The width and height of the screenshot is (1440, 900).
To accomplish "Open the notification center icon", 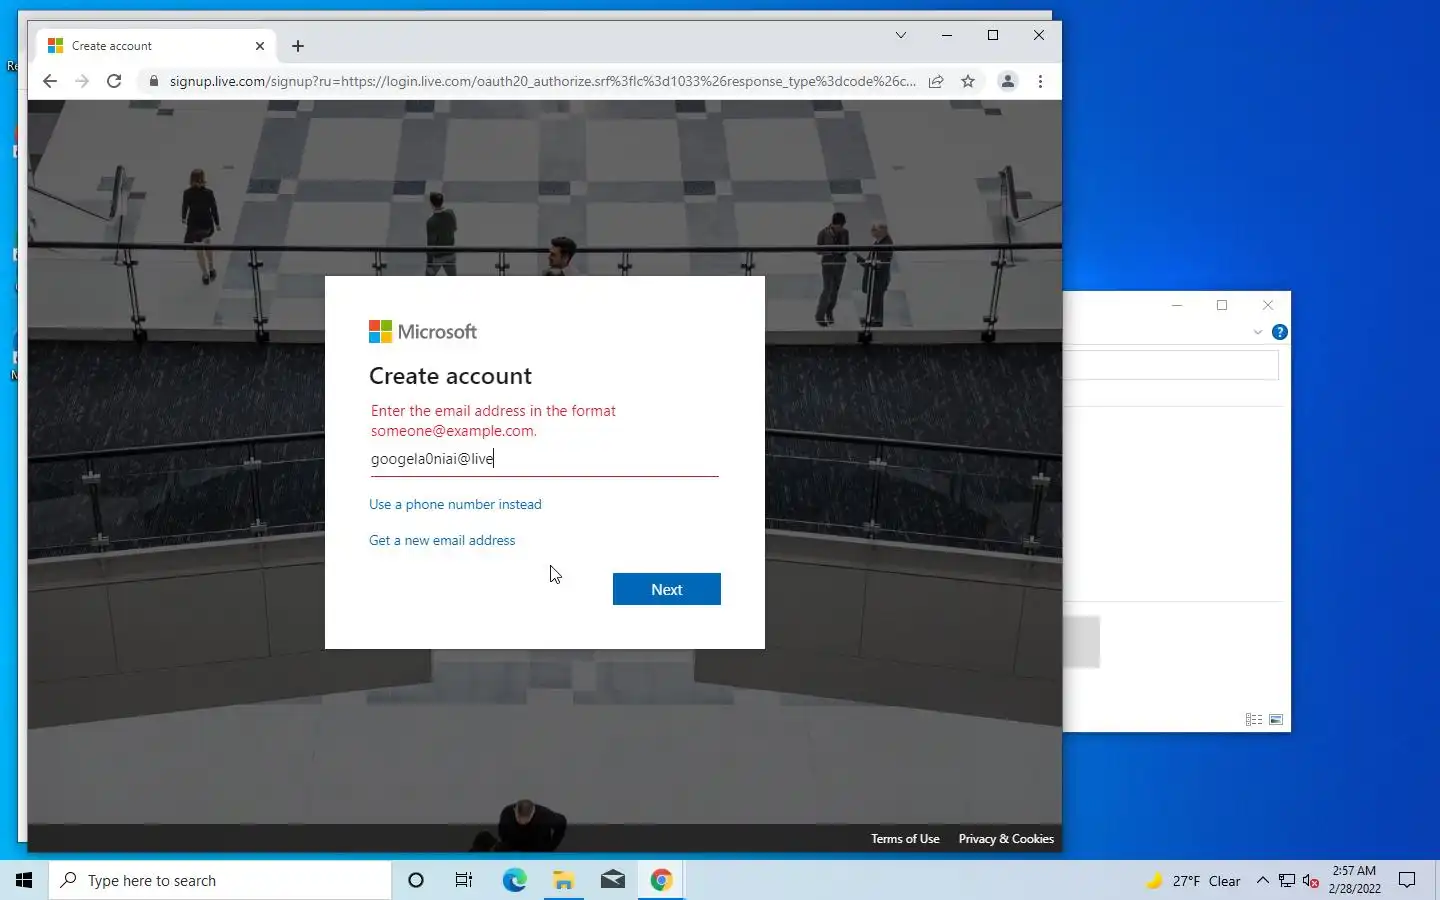I will (1407, 880).
